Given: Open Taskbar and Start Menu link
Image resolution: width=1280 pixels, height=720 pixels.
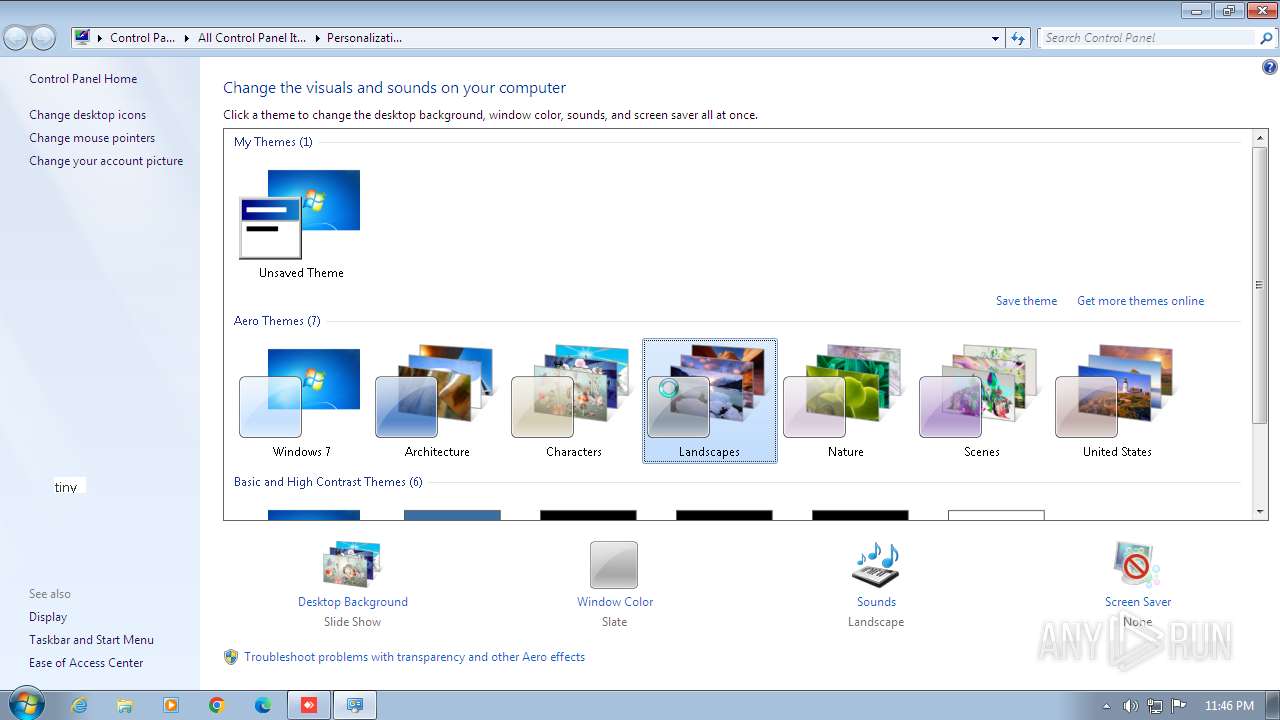Looking at the screenshot, I should (91, 640).
